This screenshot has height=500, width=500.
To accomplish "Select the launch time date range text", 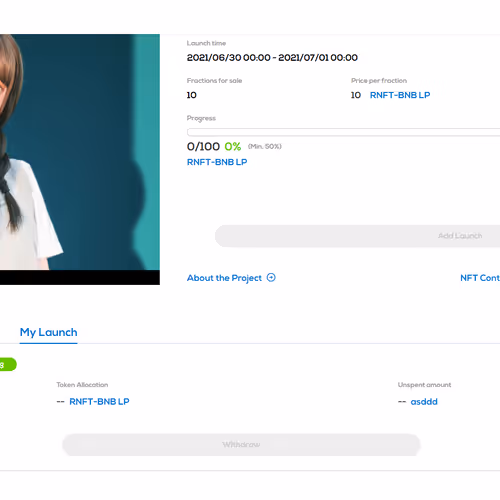I will click(x=272, y=58).
